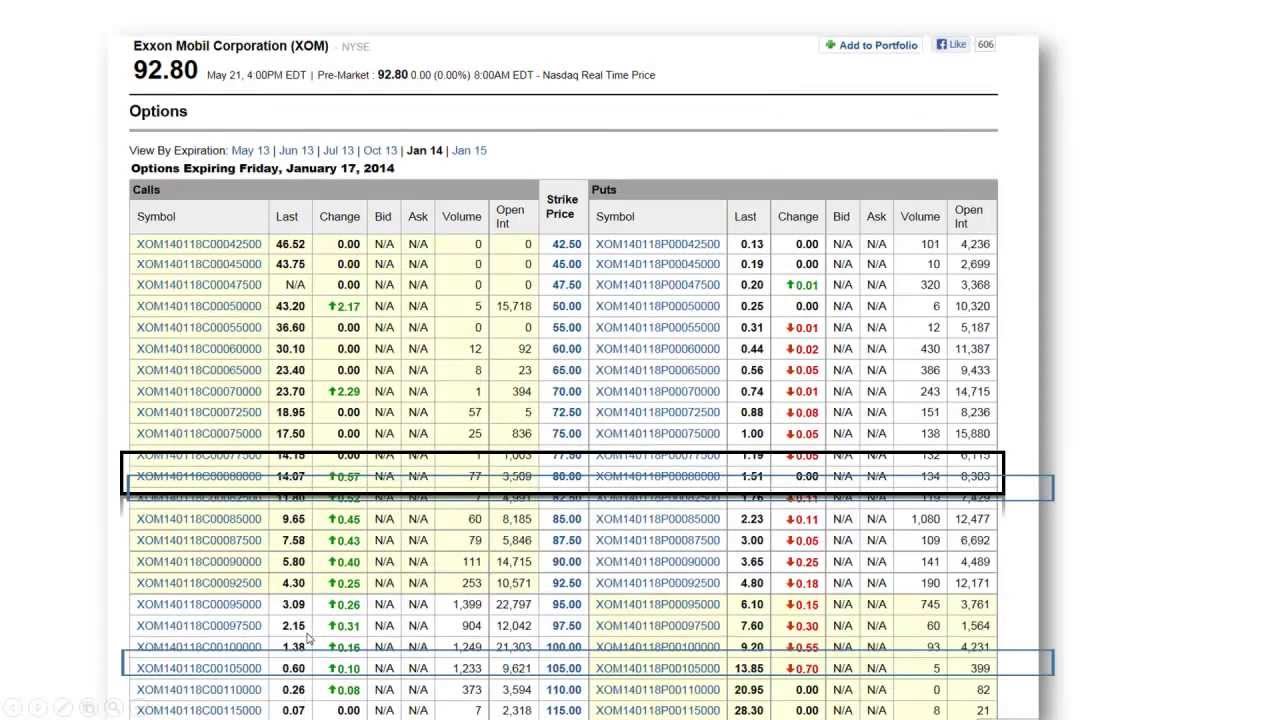Click call last price 46.52
Screen dimensions: 1280x720
tap(290, 244)
